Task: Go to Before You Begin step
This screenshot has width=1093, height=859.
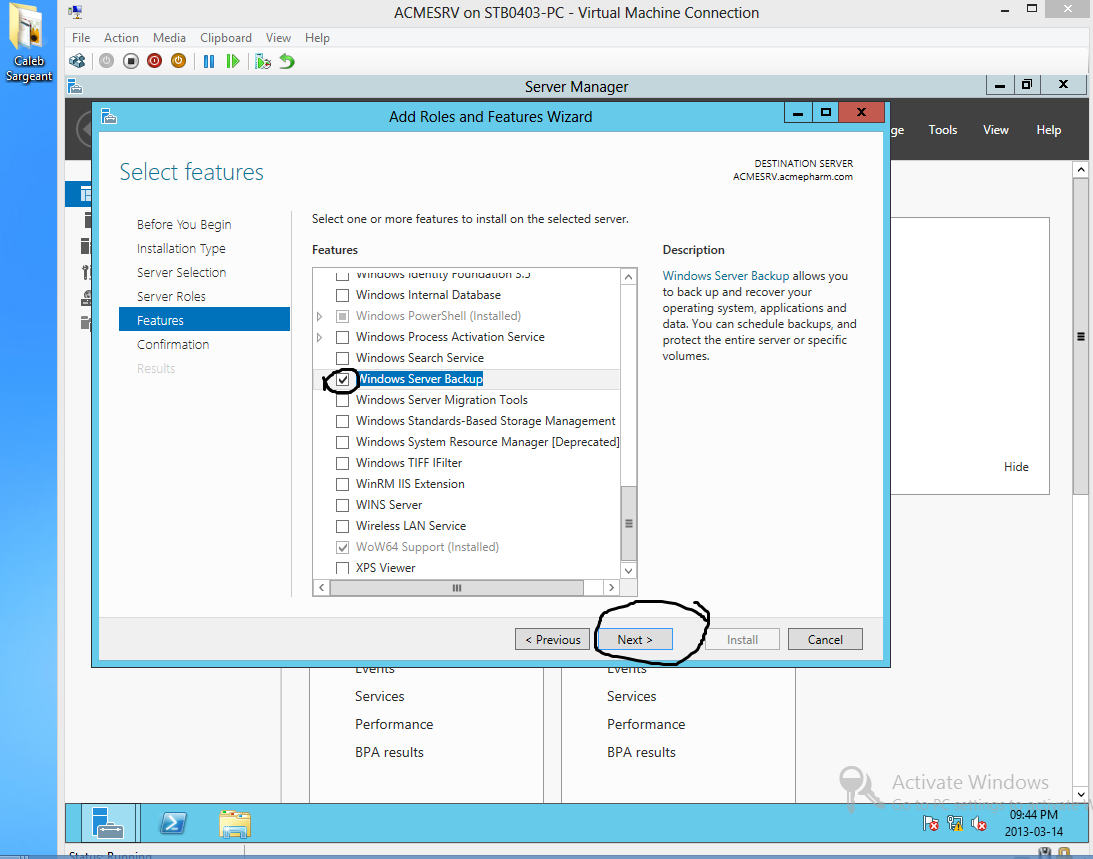Action: (x=184, y=225)
